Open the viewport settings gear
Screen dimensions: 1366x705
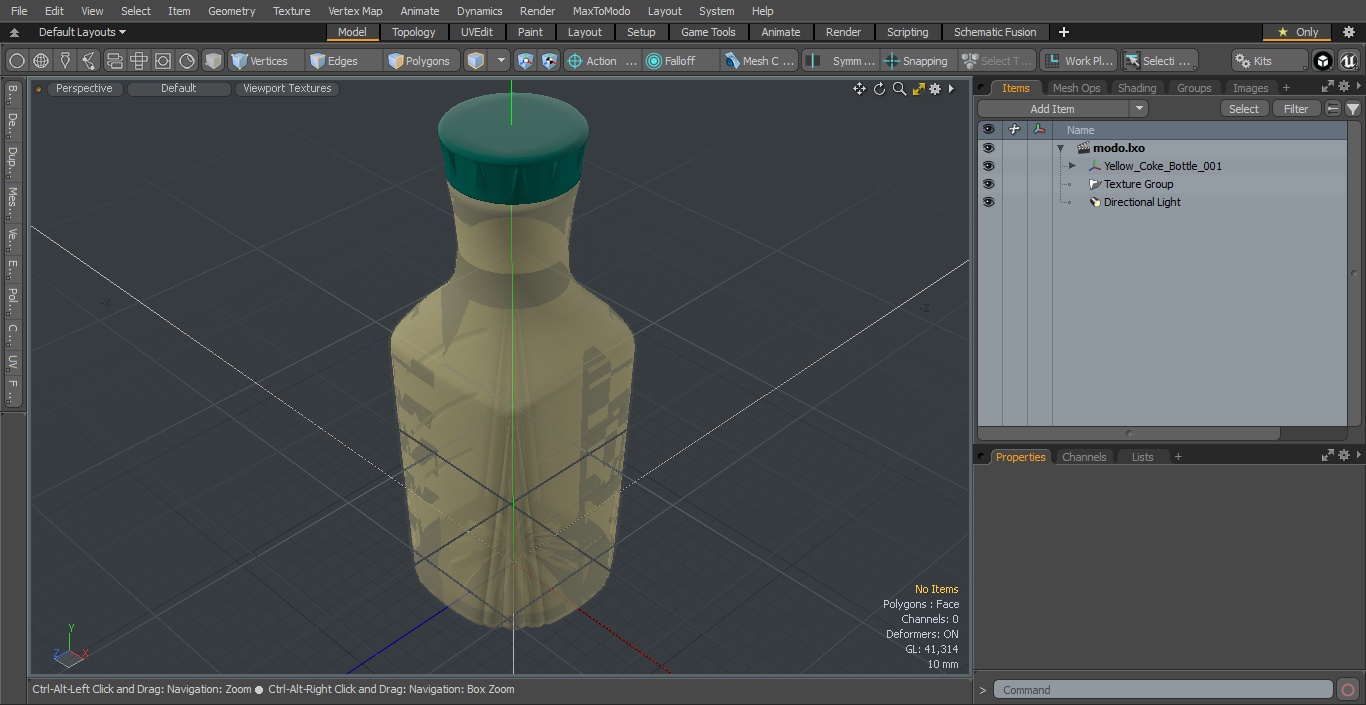click(935, 89)
